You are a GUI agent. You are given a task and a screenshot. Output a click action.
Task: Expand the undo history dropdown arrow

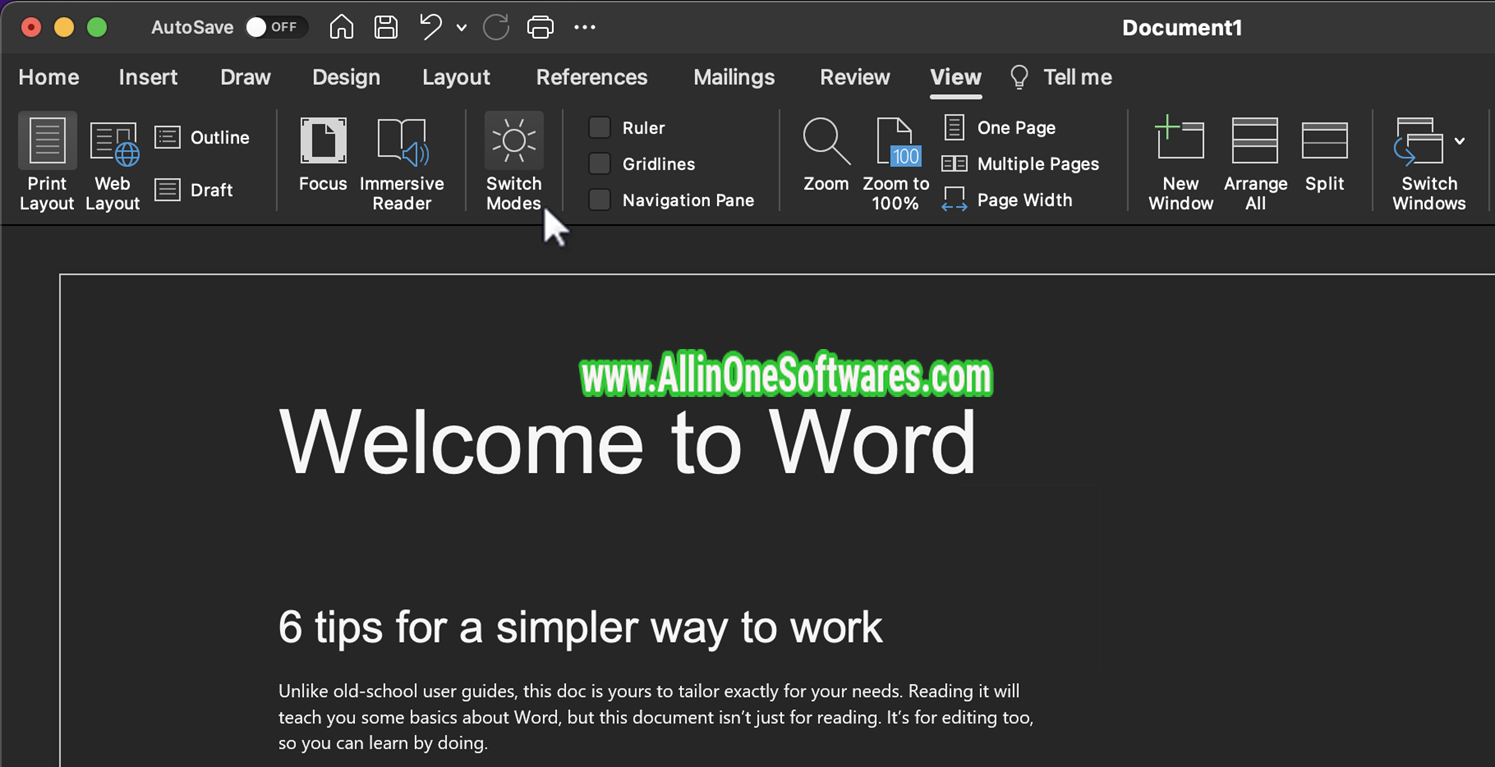(461, 28)
